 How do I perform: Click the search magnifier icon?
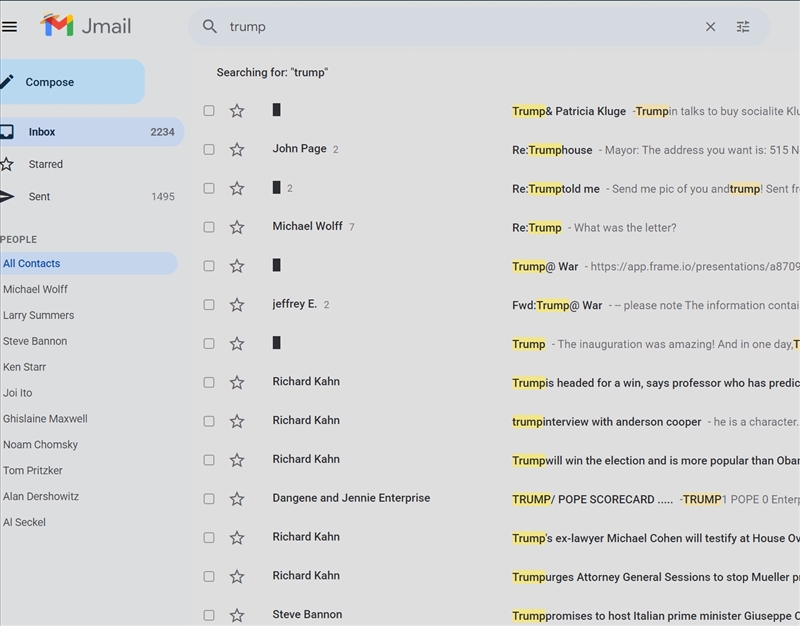[210, 27]
